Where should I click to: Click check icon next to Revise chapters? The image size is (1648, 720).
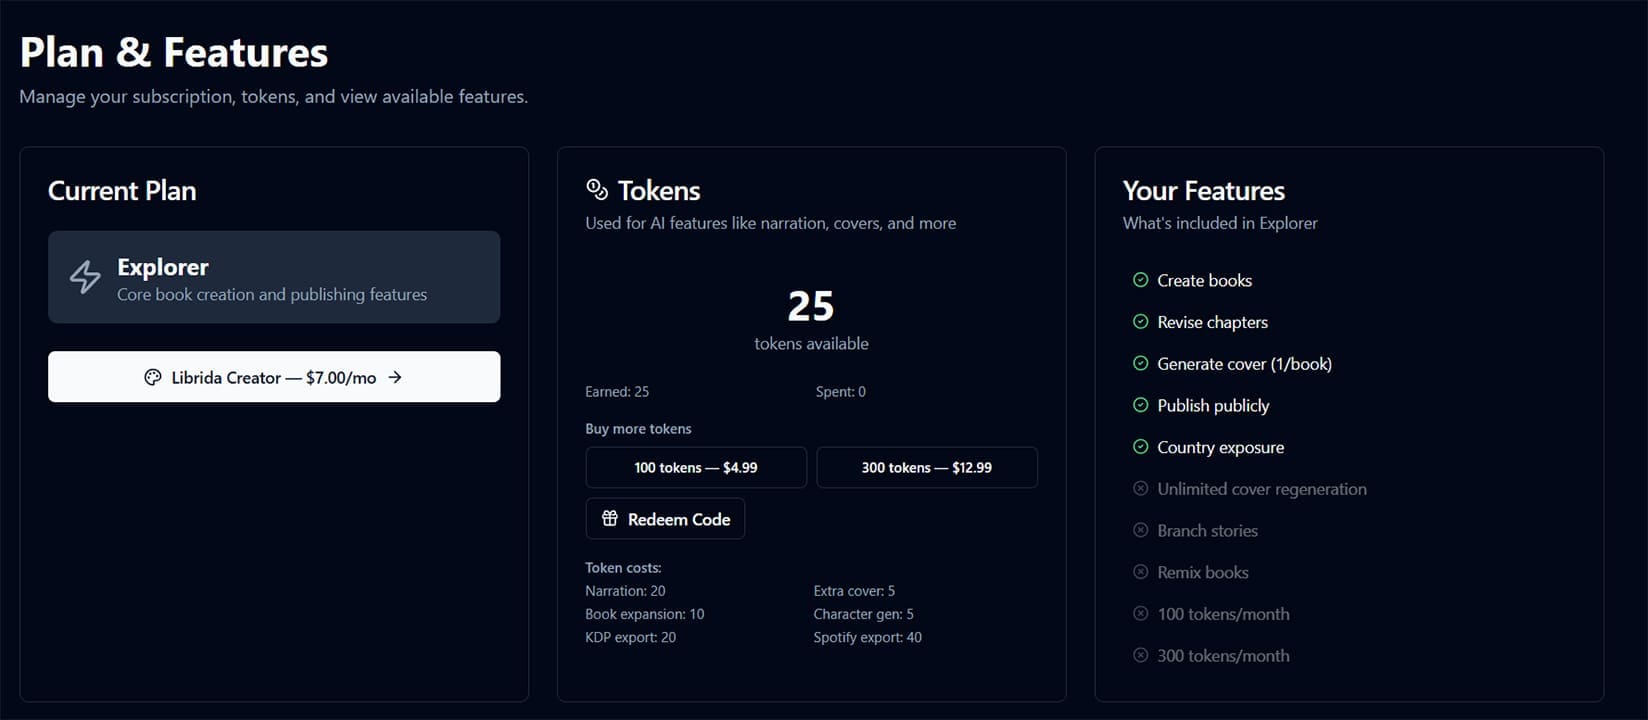pos(1140,322)
